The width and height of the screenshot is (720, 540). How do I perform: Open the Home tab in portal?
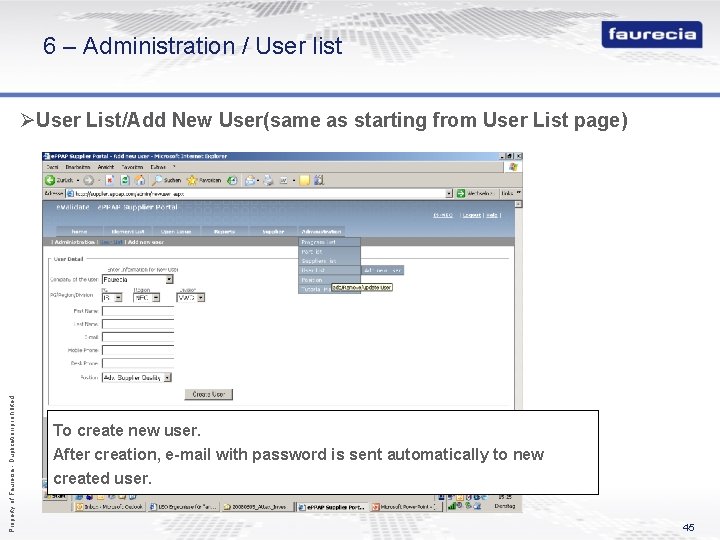pyautogui.click(x=79, y=231)
